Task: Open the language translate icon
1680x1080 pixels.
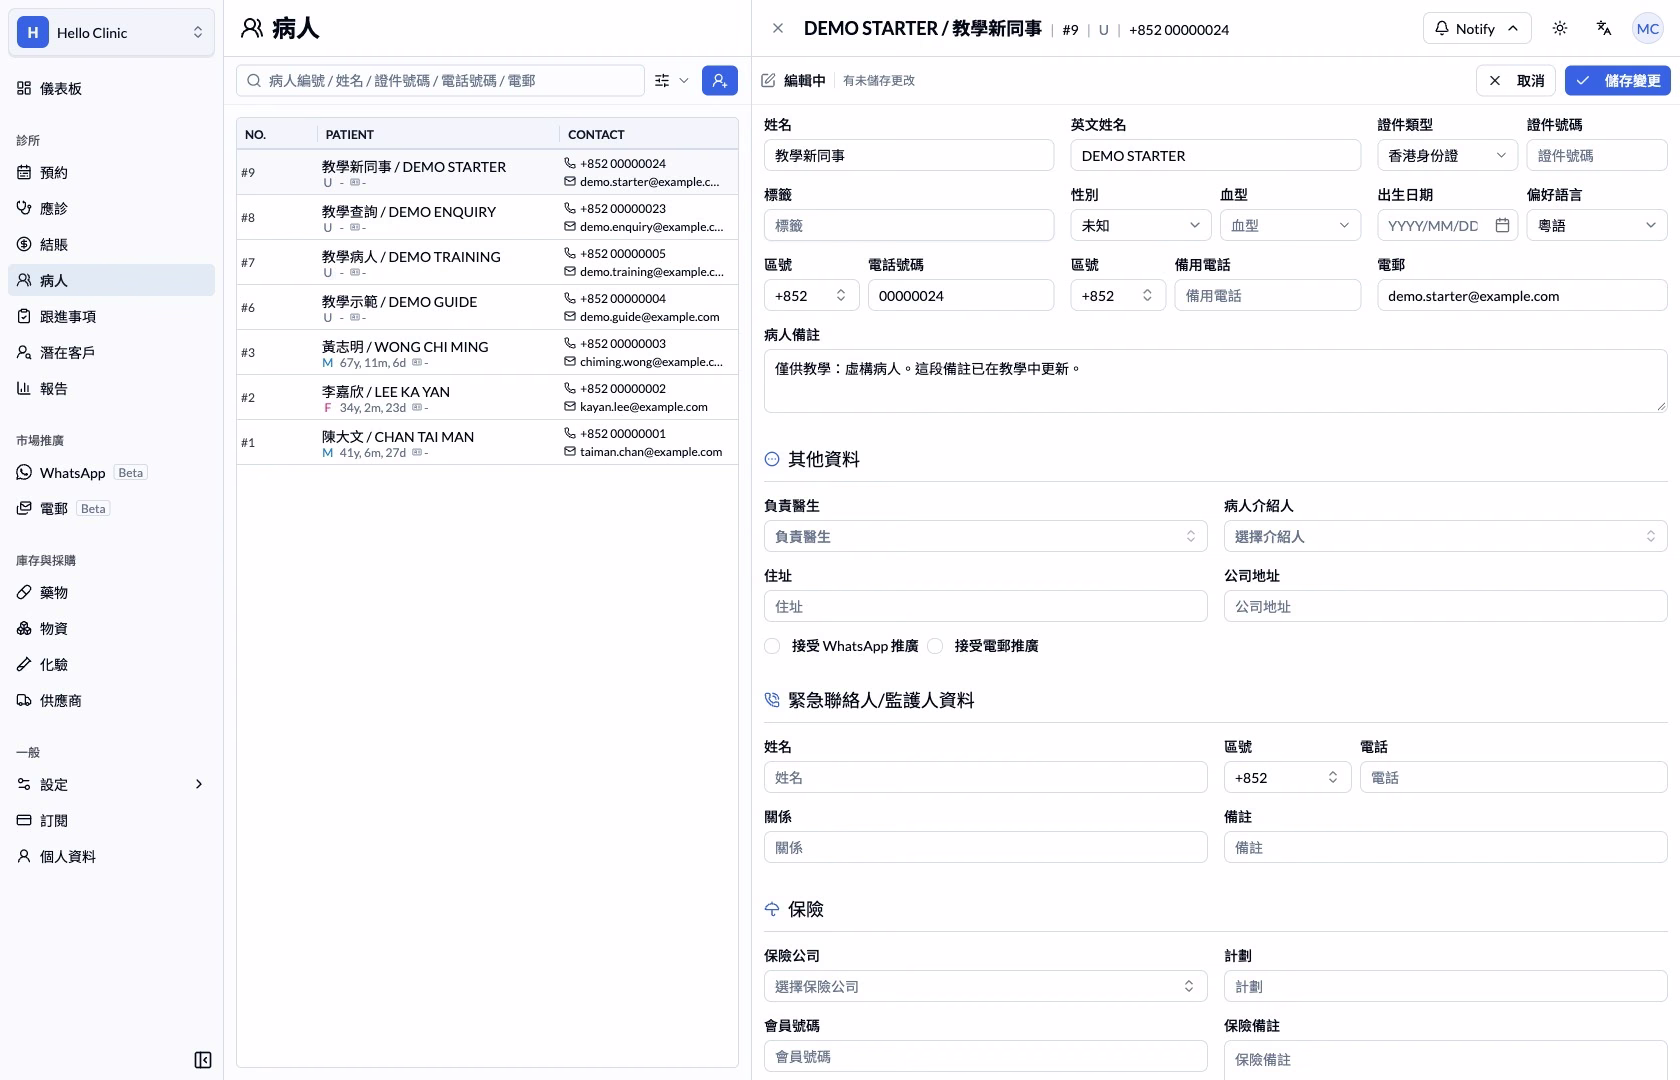Action: (1604, 29)
